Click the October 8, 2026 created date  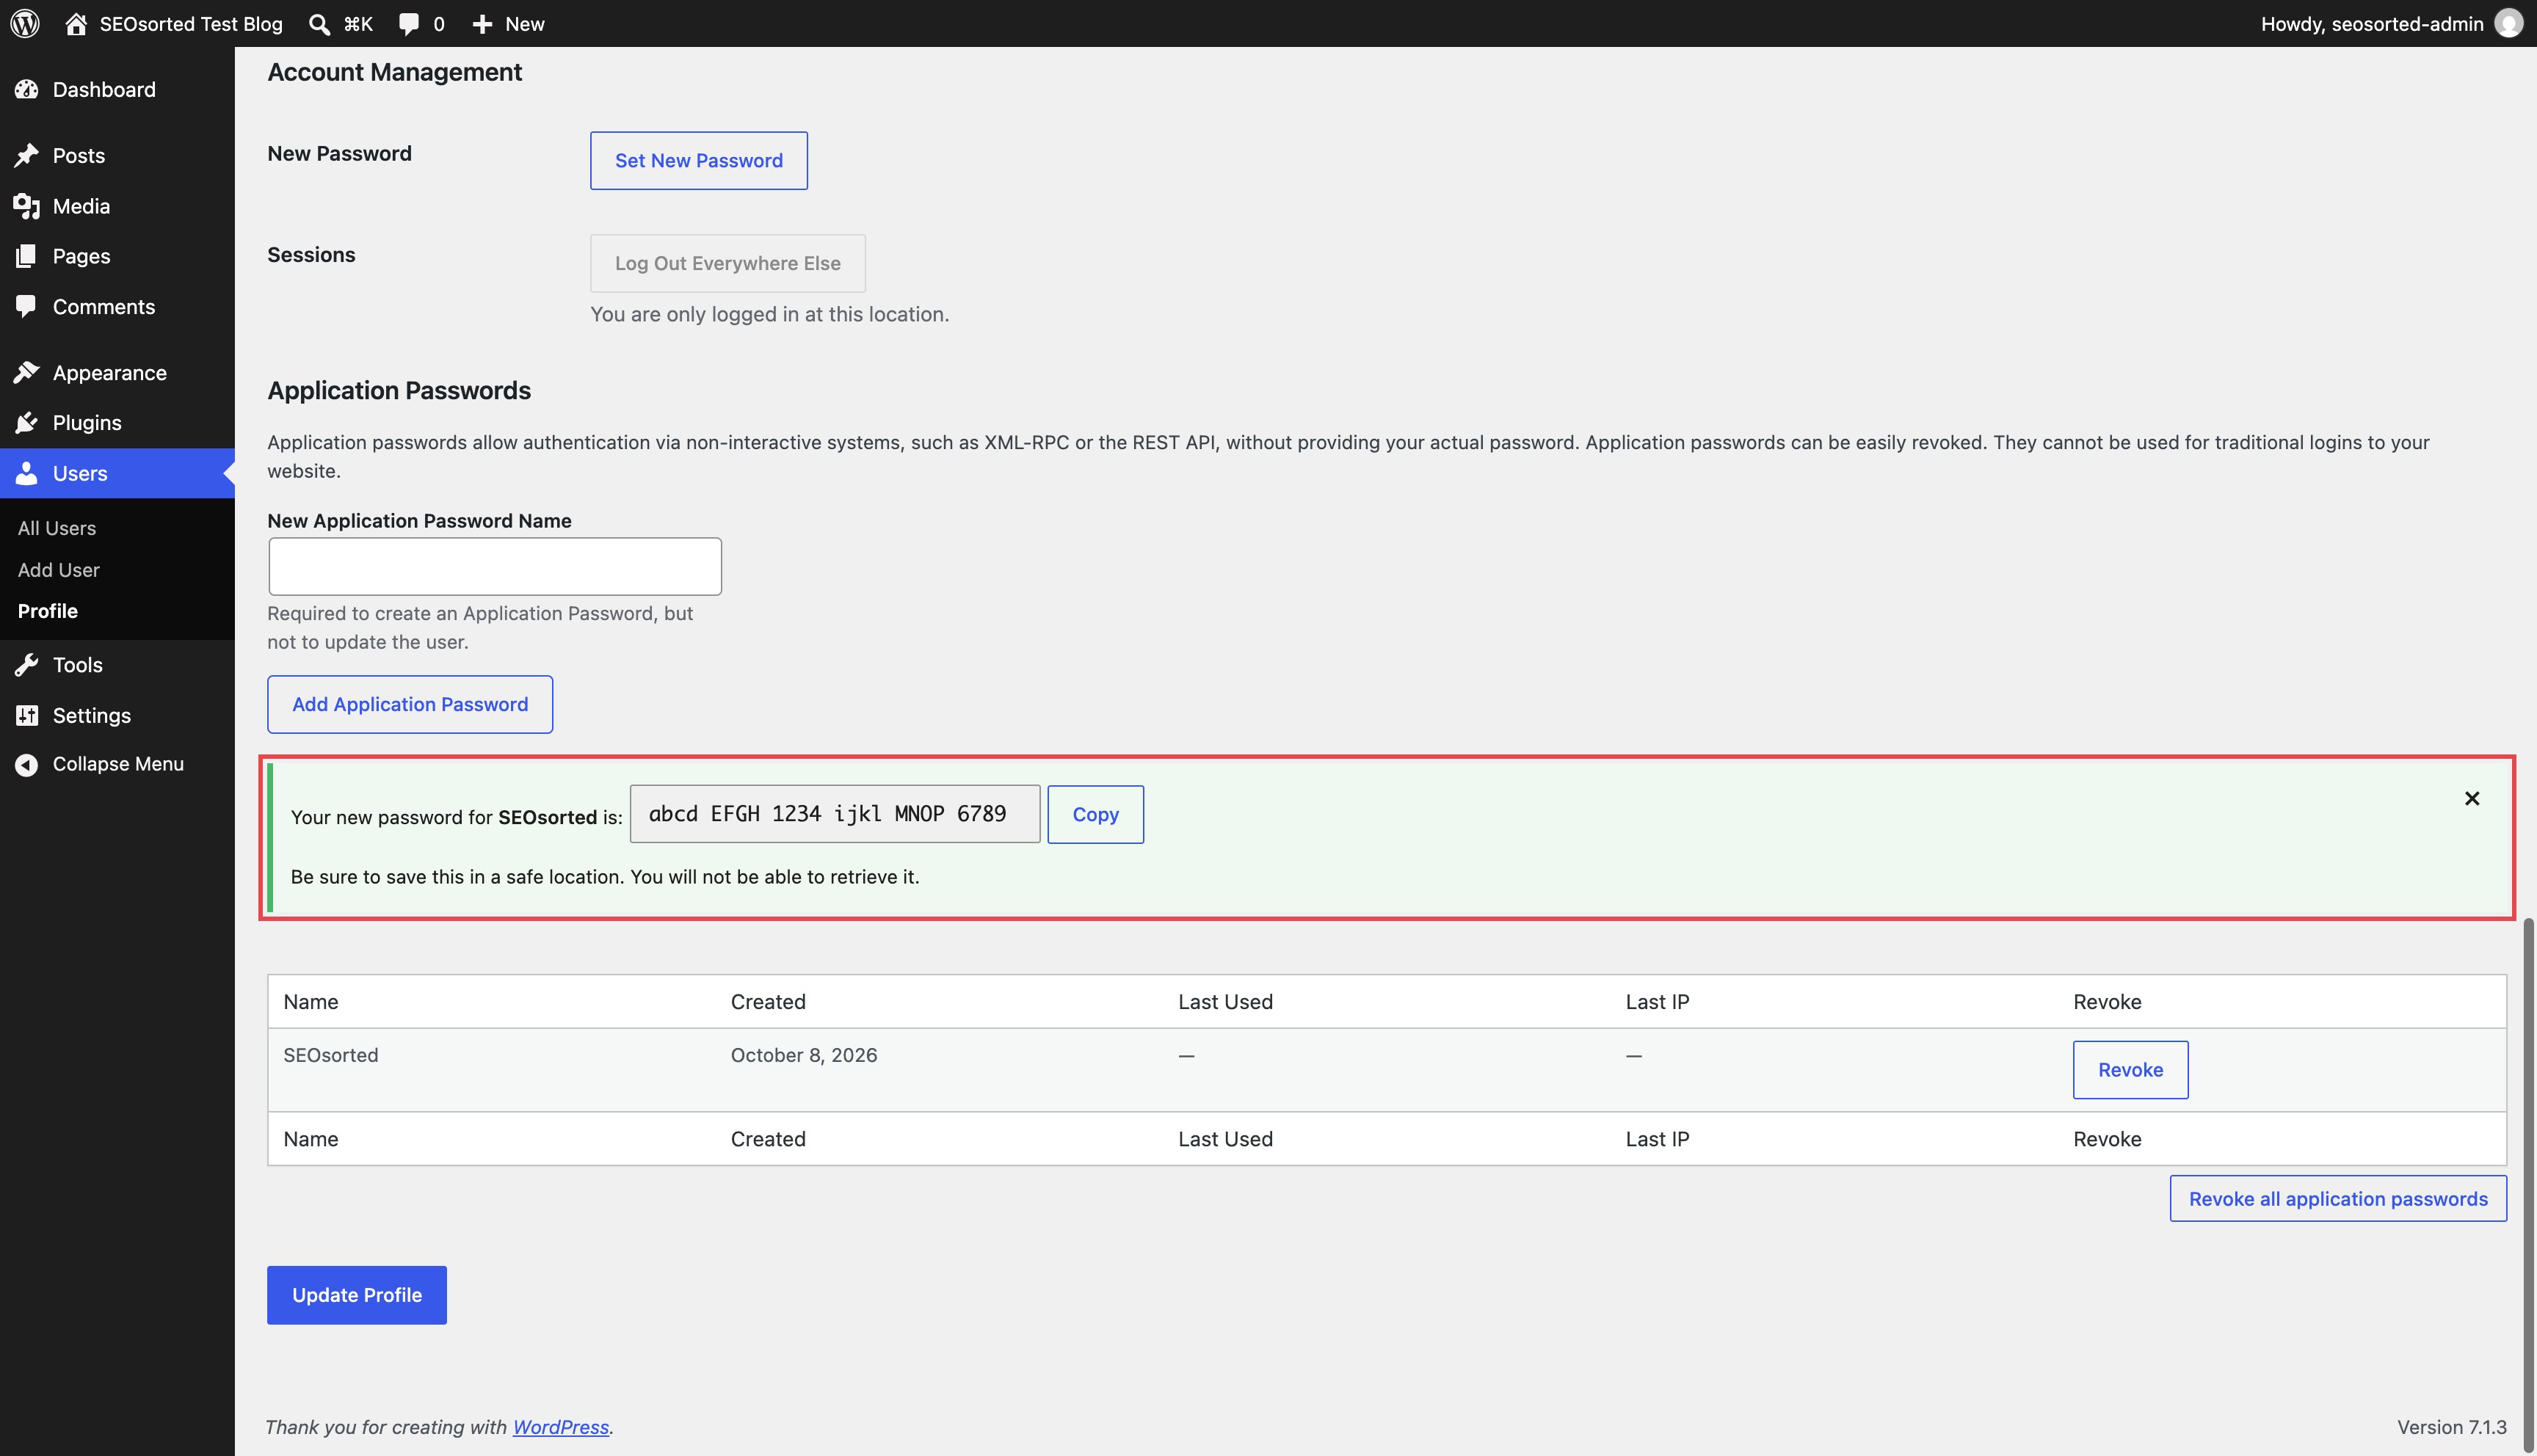click(804, 1055)
